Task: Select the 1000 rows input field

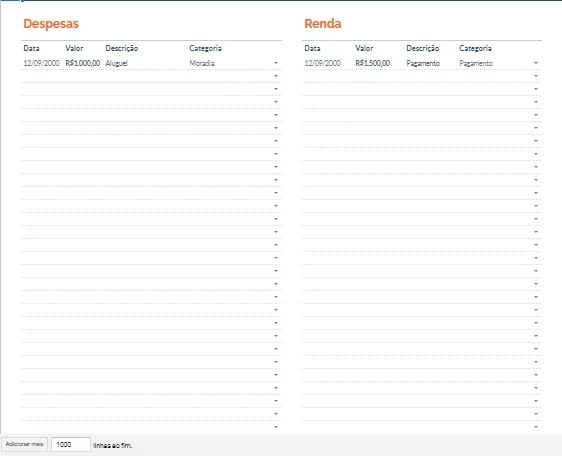Action: click(x=71, y=445)
